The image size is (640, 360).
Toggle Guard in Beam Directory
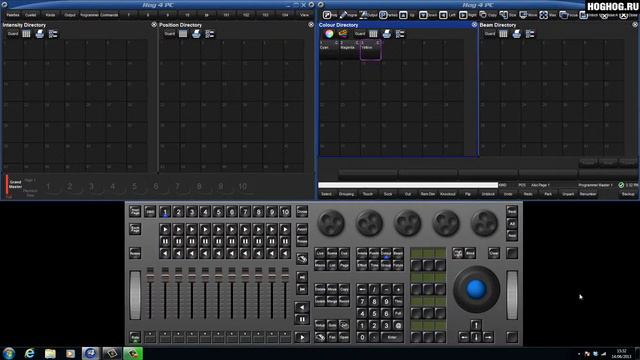[x=490, y=34]
